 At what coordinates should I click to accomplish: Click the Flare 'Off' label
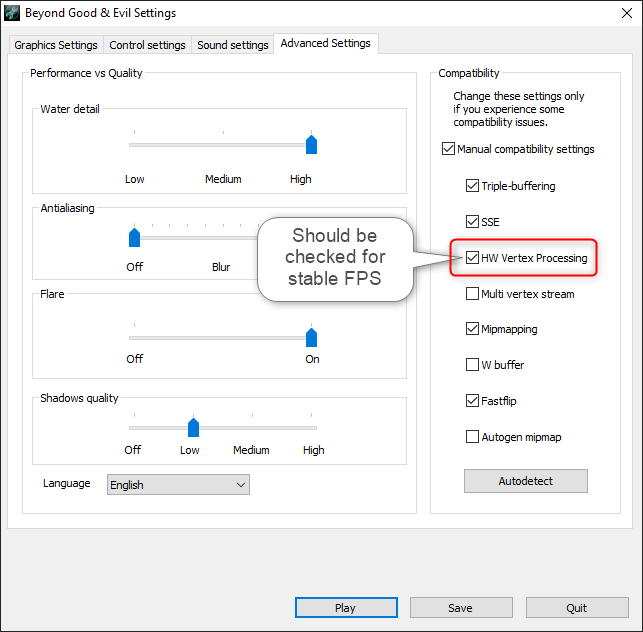point(135,359)
